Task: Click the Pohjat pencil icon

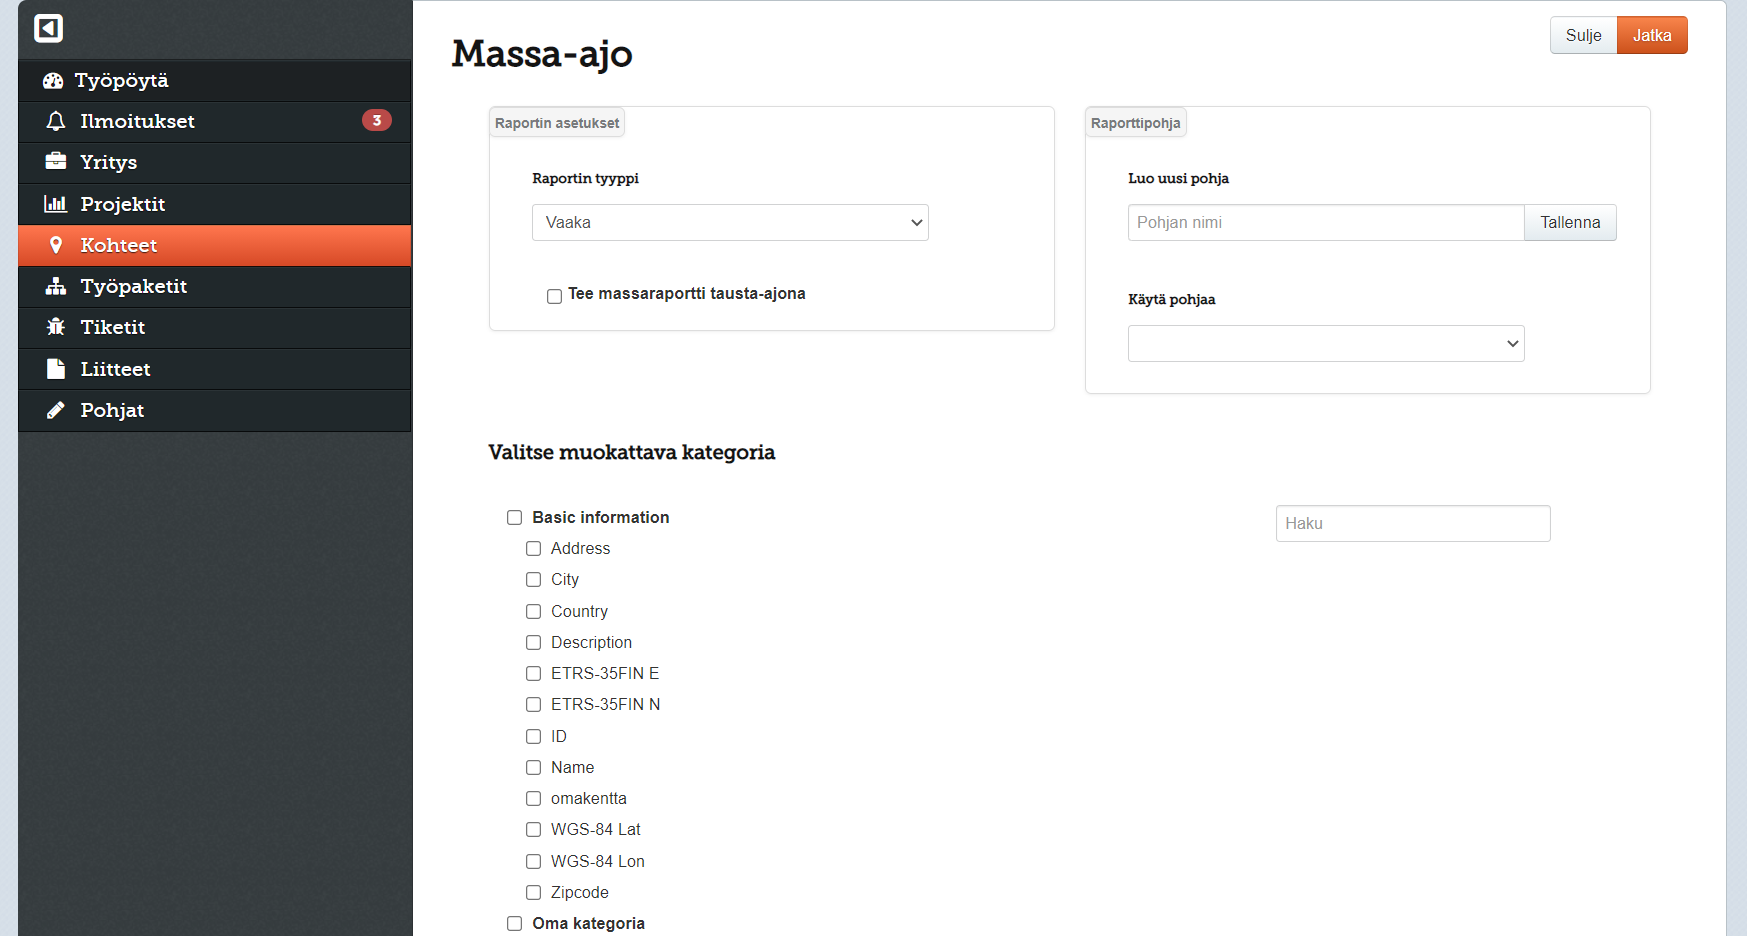Action: [56, 410]
